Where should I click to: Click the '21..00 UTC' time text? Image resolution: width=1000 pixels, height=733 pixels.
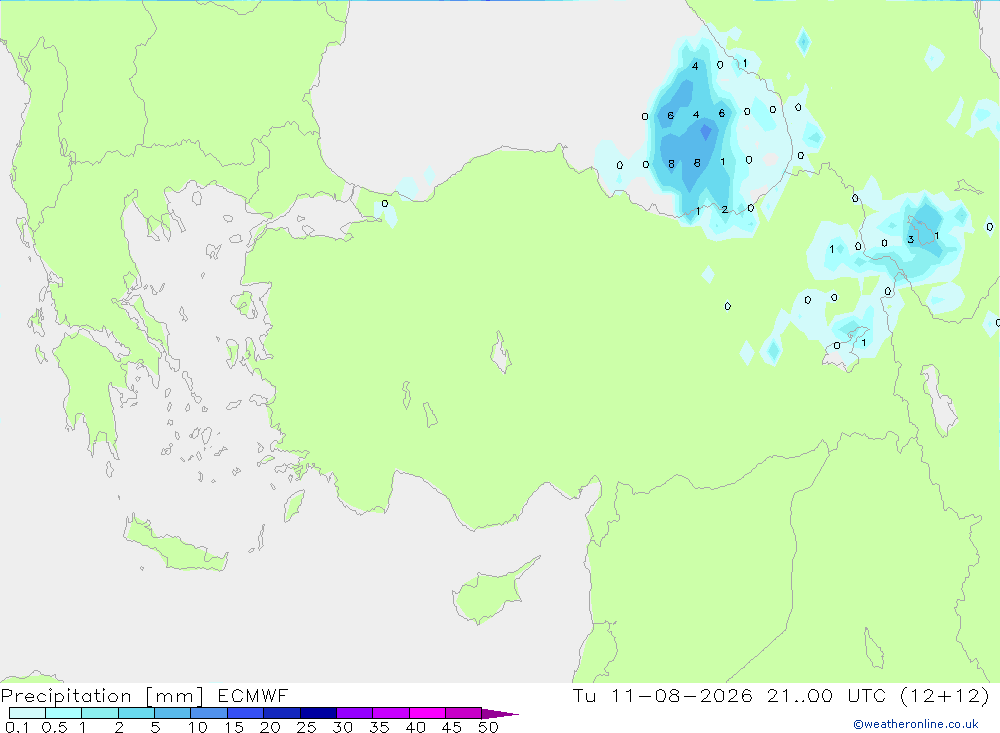click(827, 696)
